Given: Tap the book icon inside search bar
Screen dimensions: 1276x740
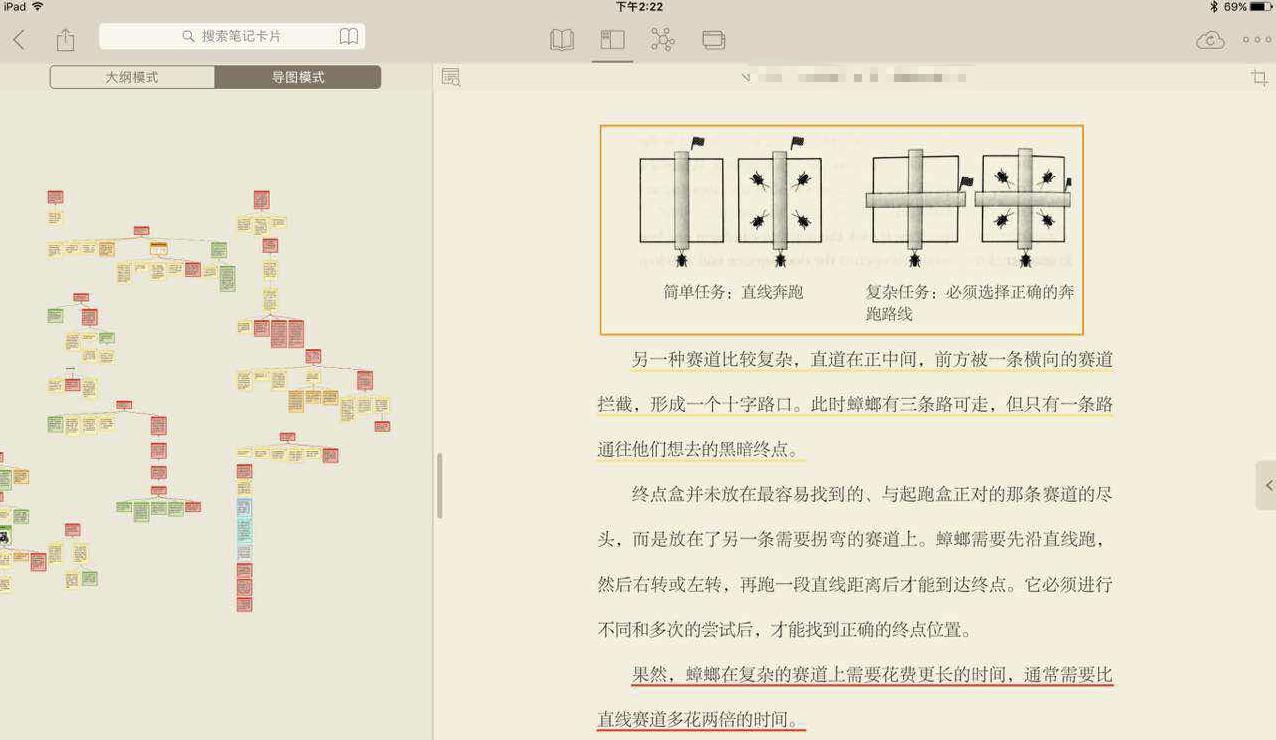Looking at the screenshot, I should click(x=349, y=35).
